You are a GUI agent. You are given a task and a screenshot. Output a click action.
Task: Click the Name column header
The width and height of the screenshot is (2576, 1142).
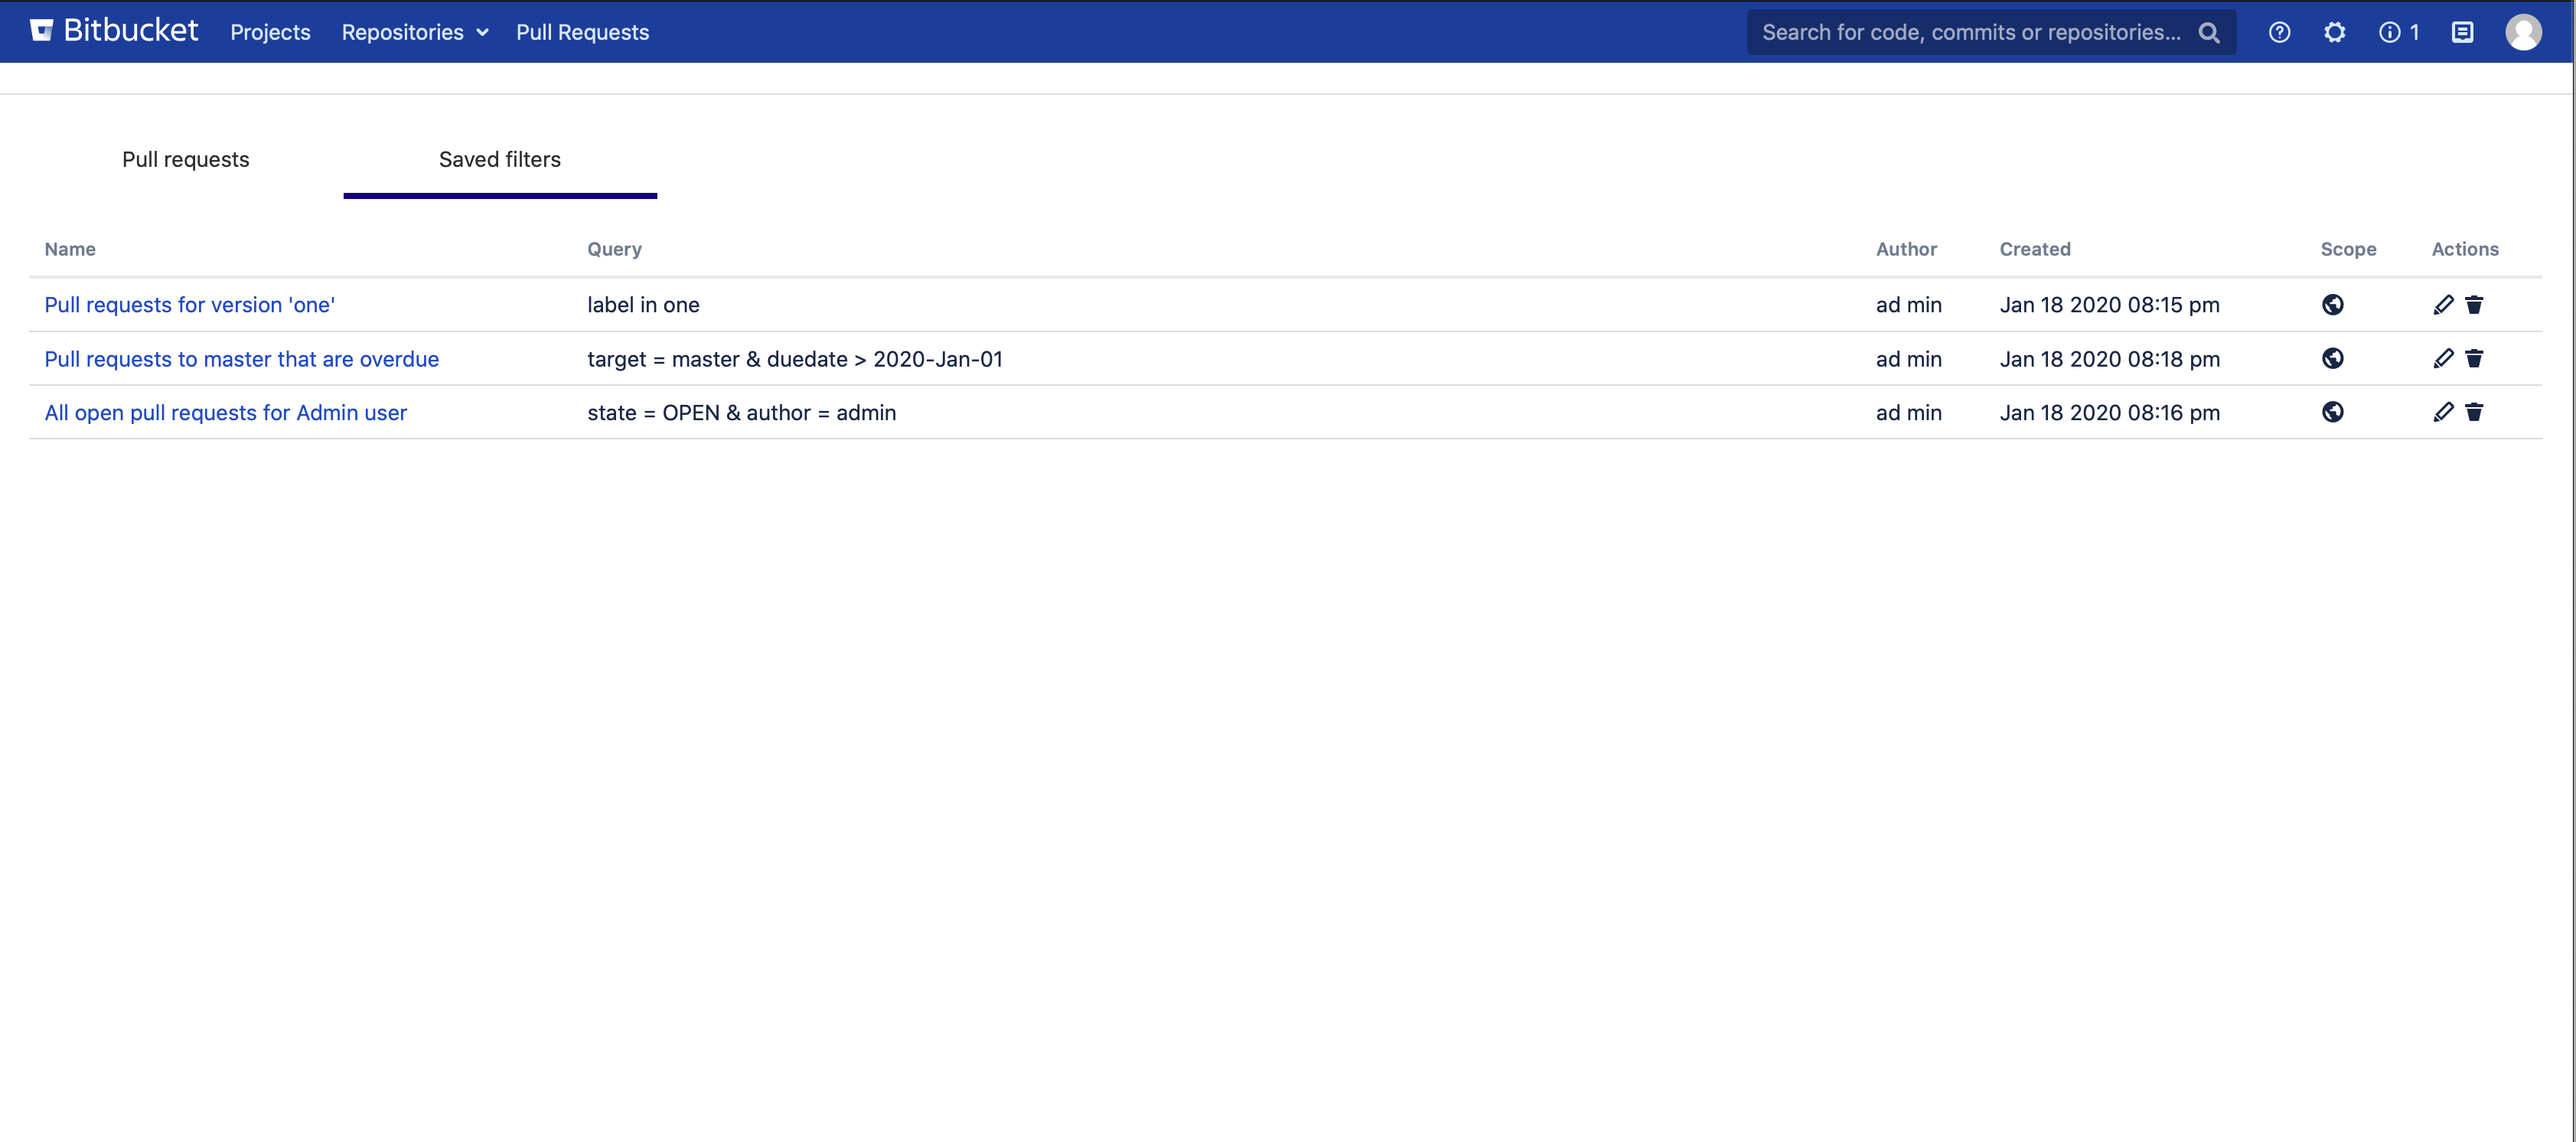click(x=70, y=249)
